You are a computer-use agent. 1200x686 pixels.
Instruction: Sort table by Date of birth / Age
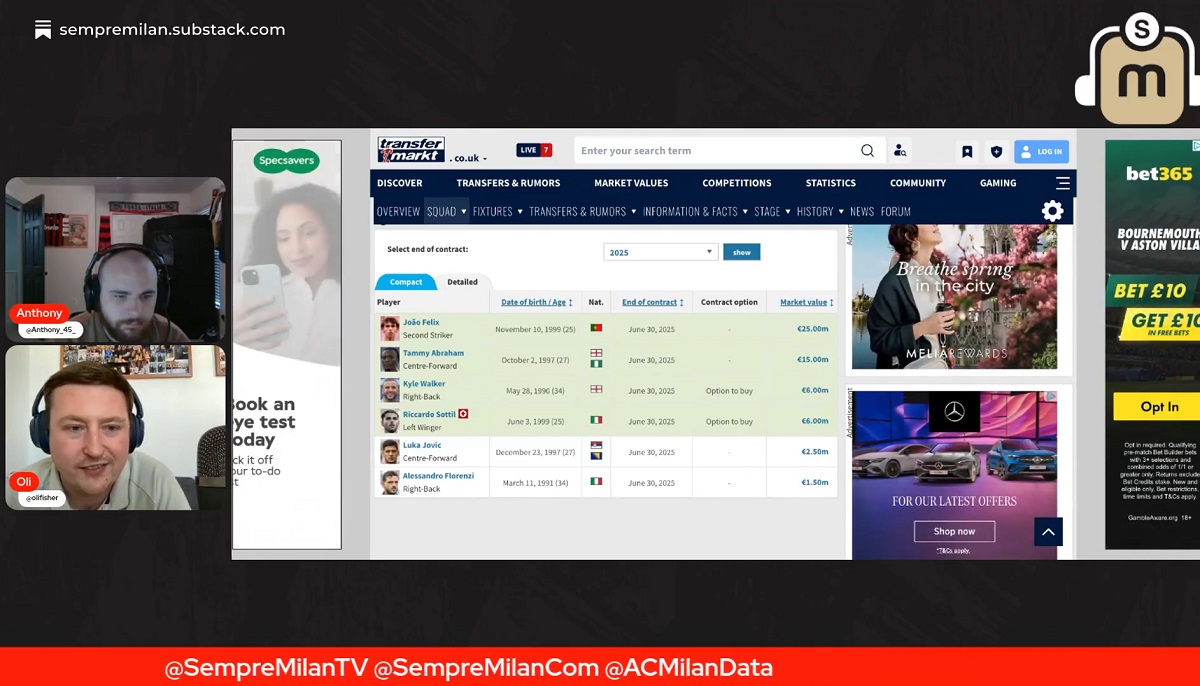[x=537, y=302]
